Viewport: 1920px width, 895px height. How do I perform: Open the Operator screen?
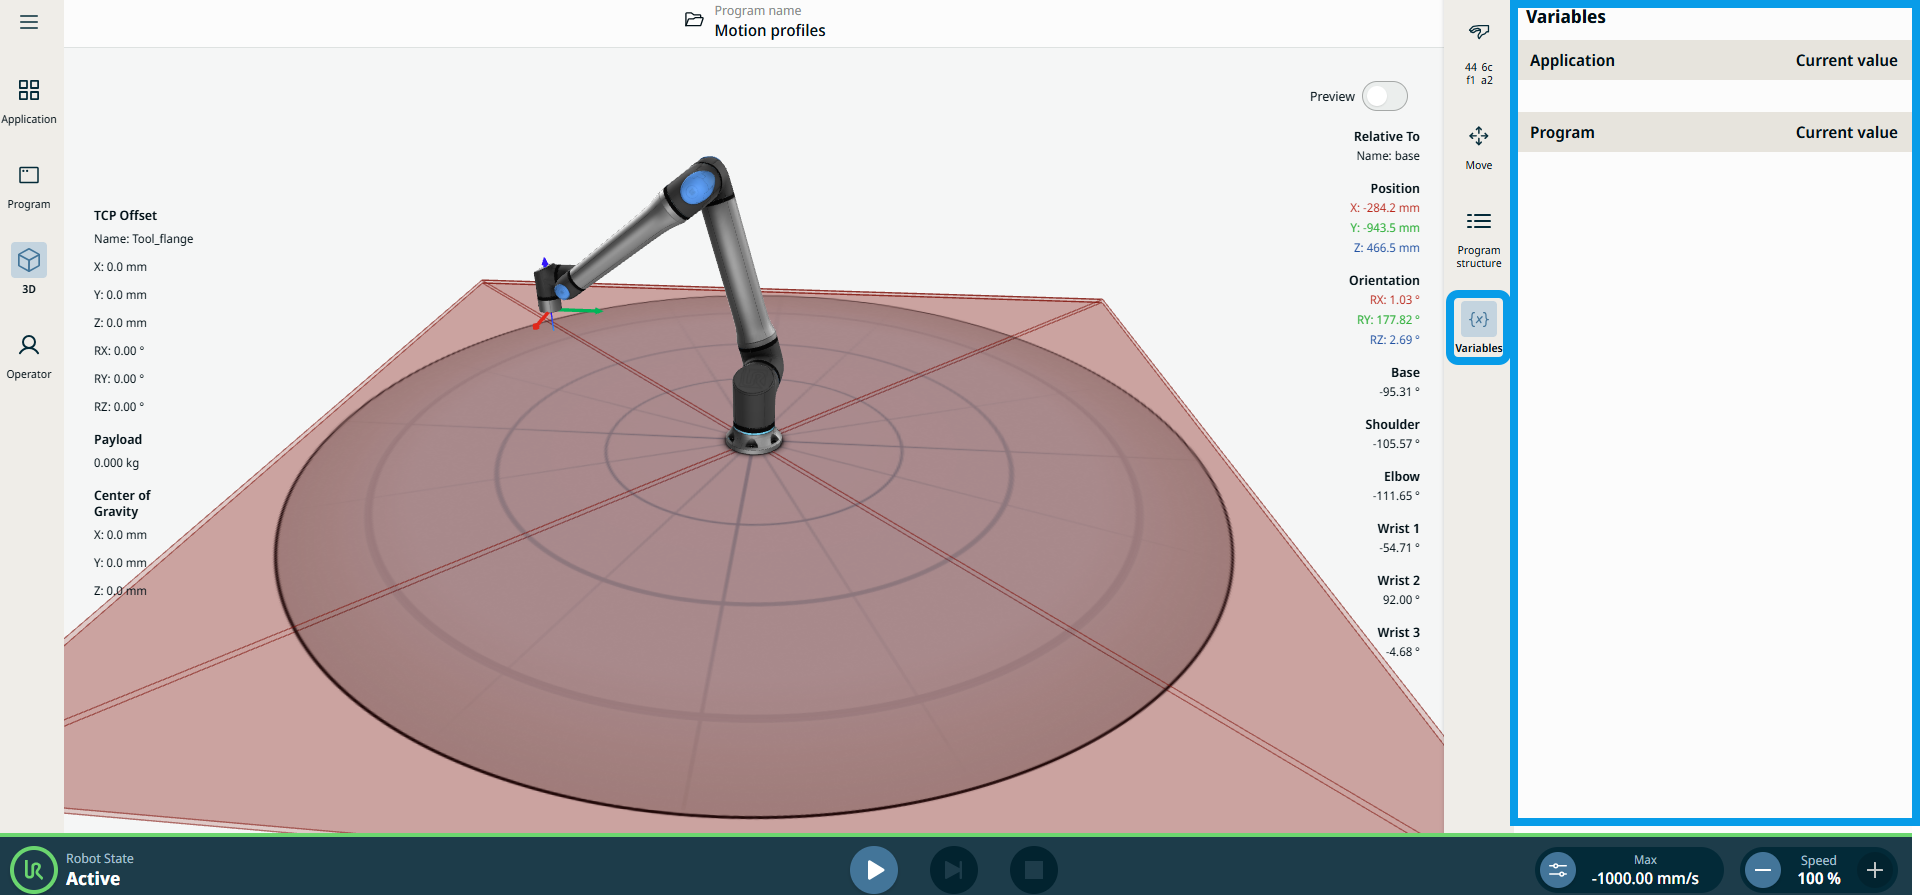[x=29, y=356]
